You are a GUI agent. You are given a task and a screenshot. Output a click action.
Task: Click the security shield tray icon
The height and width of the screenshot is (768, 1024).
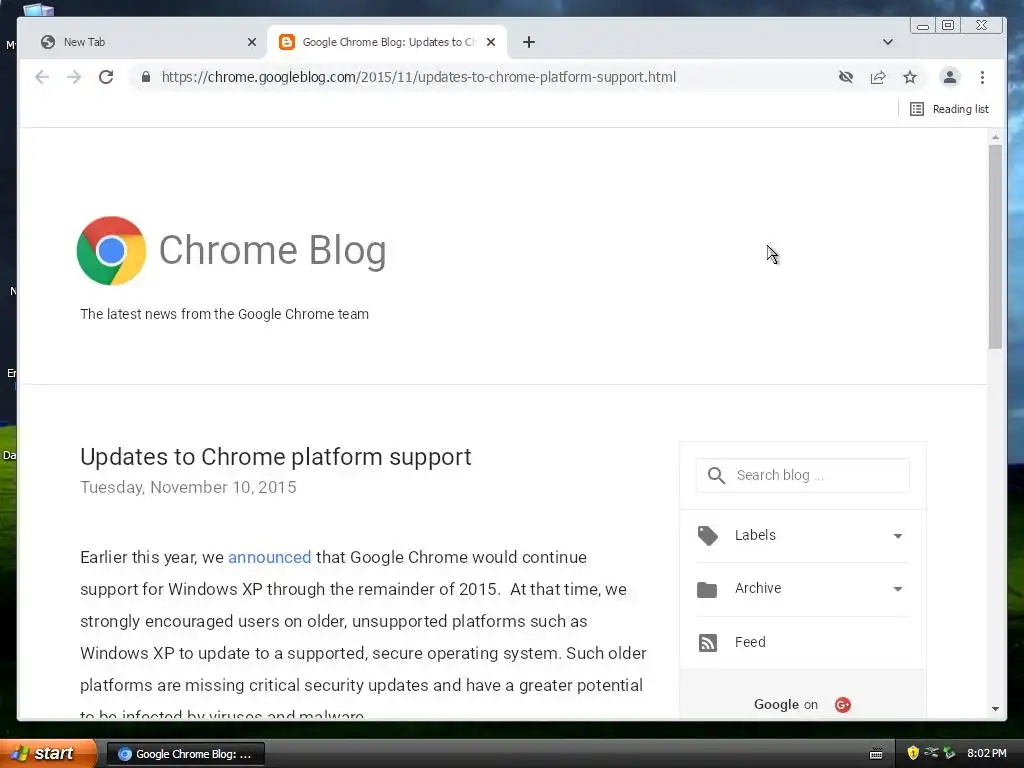coord(912,753)
